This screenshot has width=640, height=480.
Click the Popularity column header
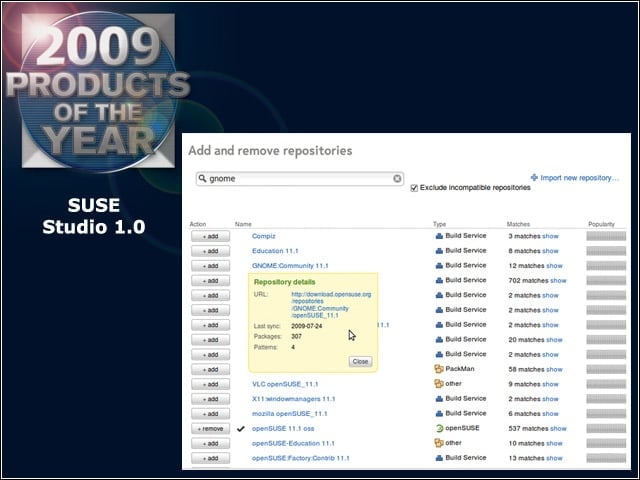coord(601,224)
